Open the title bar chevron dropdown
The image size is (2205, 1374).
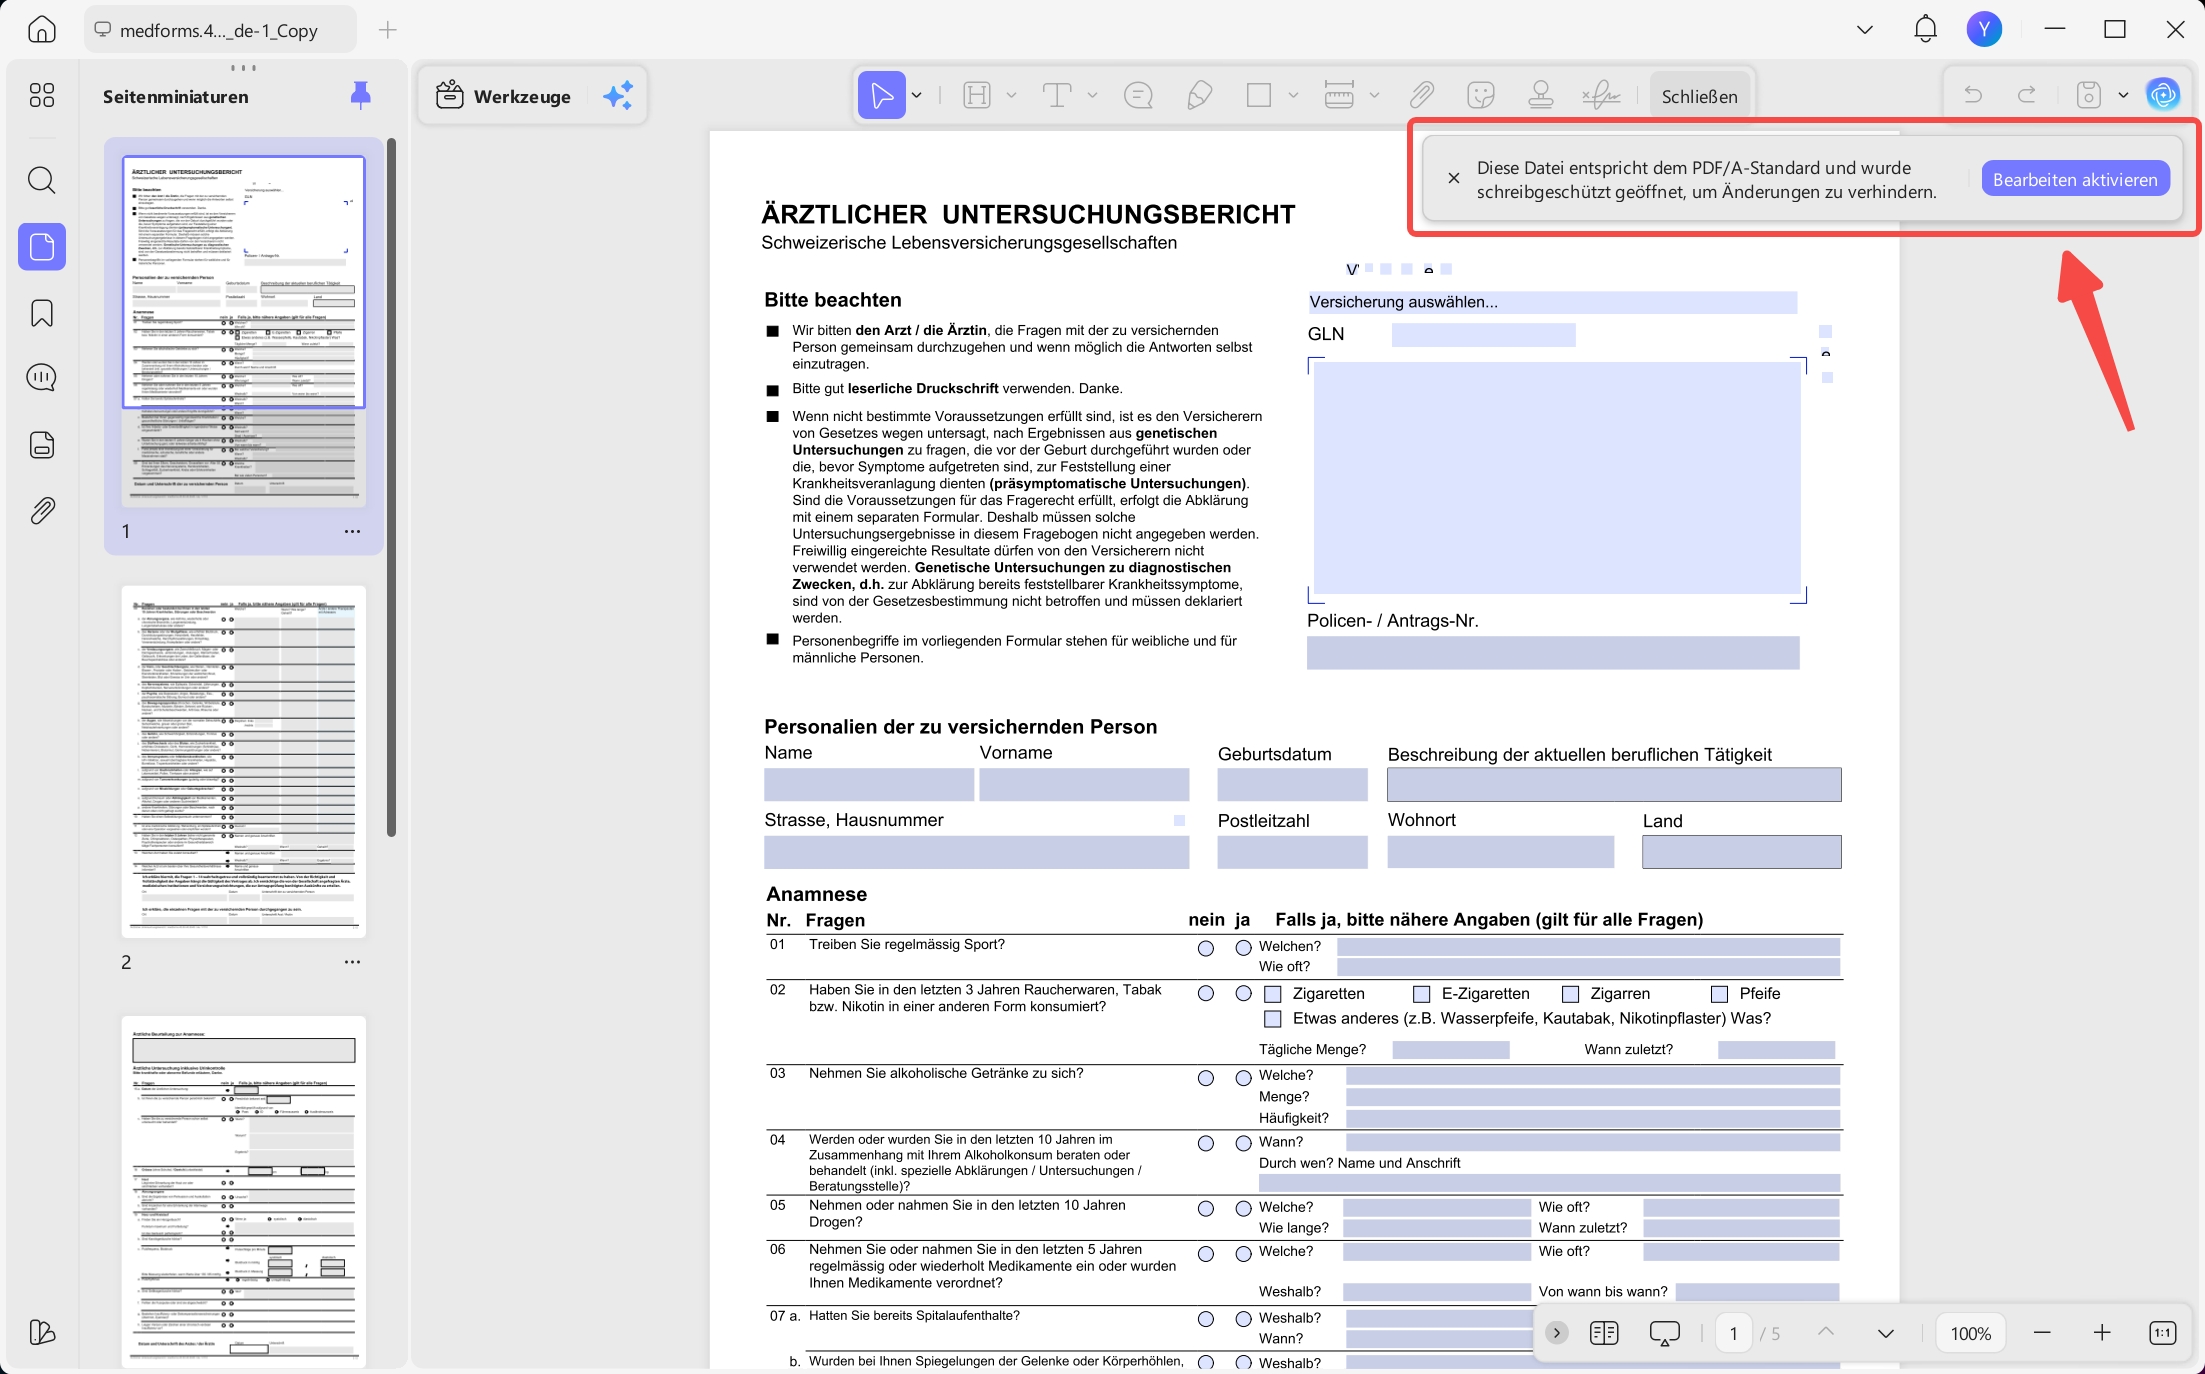(x=1864, y=30)
